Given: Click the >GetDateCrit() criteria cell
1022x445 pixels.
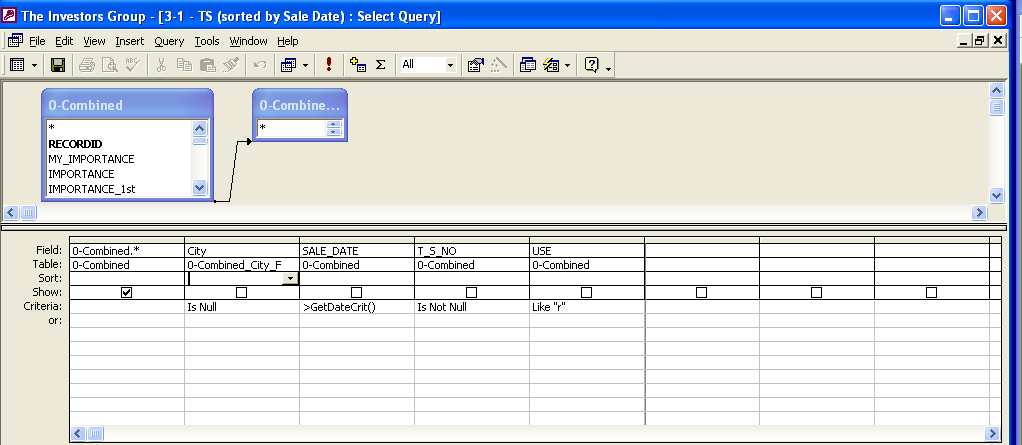Looking at the screenshot, I should (356, 307).
